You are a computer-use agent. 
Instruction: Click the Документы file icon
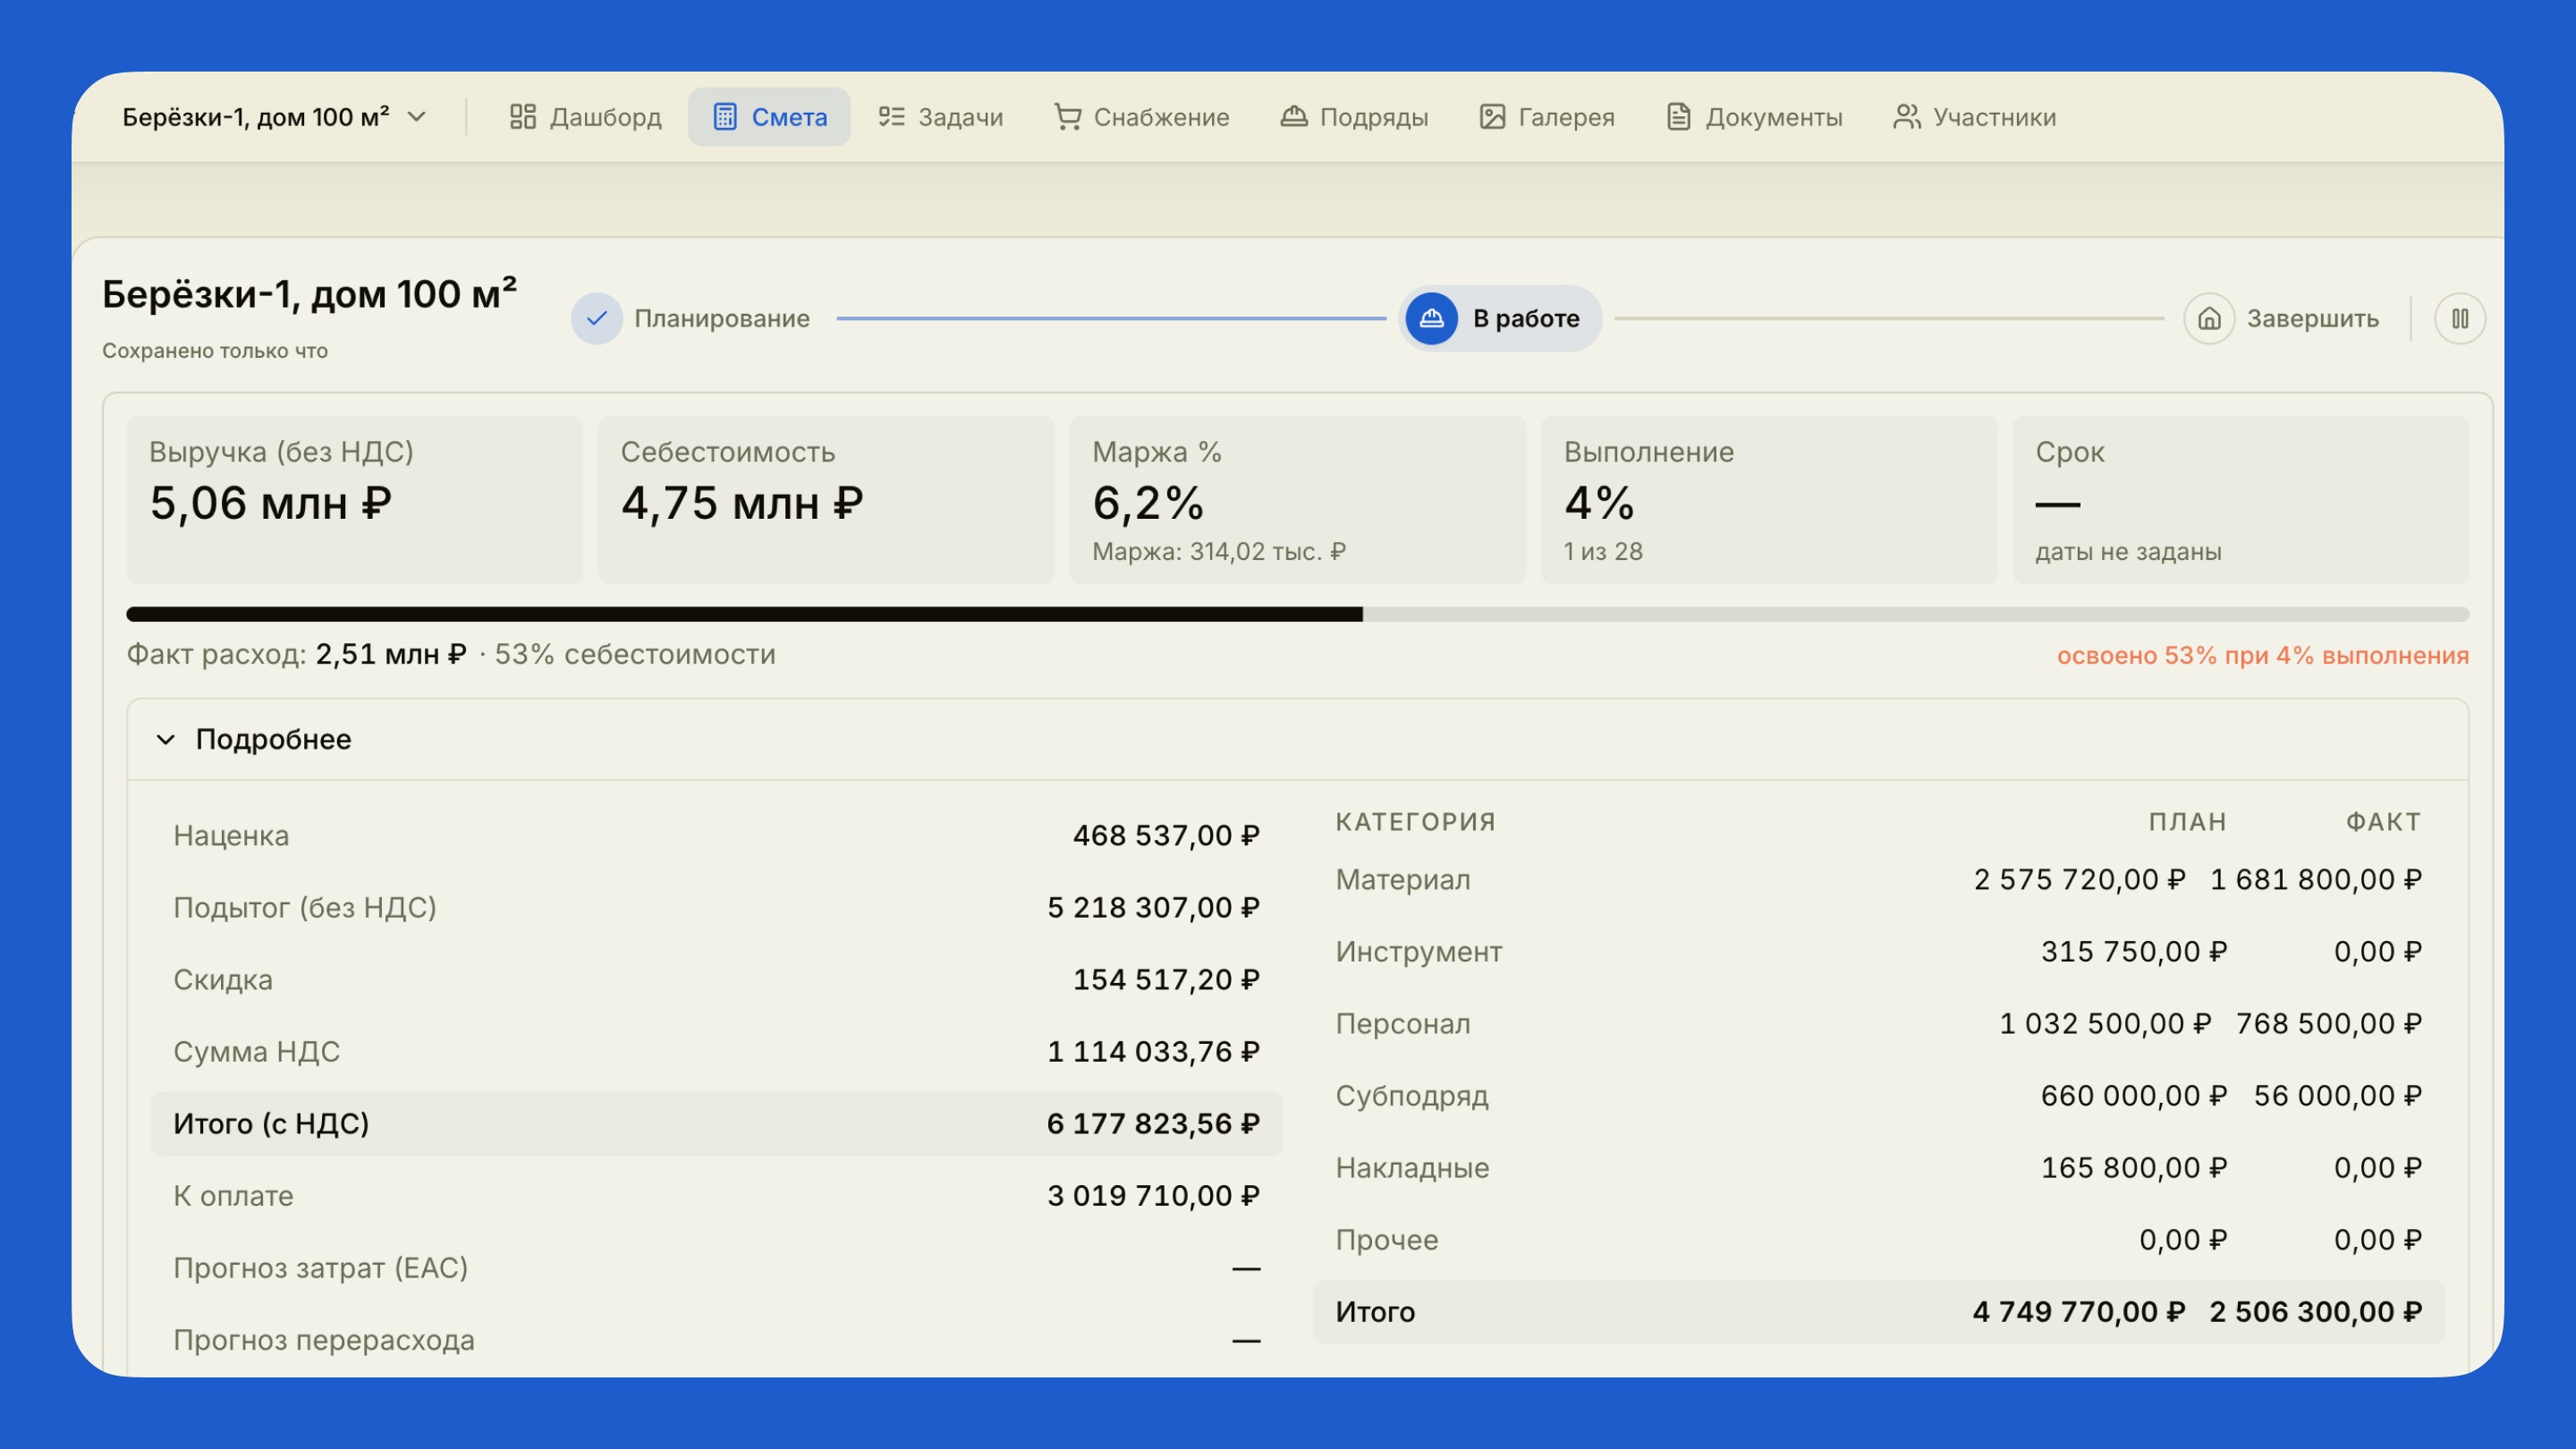[x=1679, y=117]
